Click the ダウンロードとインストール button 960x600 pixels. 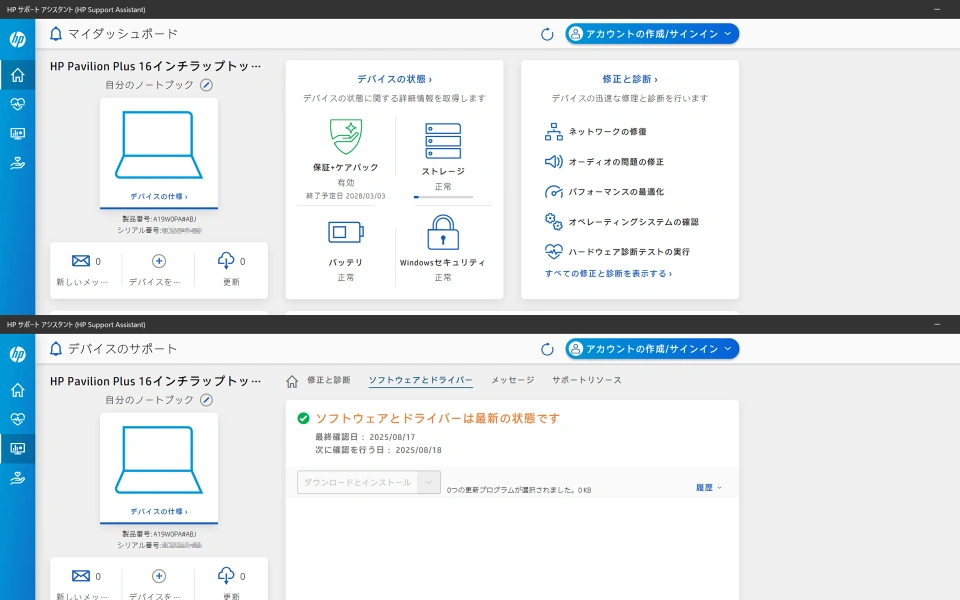tap(358, 482)
